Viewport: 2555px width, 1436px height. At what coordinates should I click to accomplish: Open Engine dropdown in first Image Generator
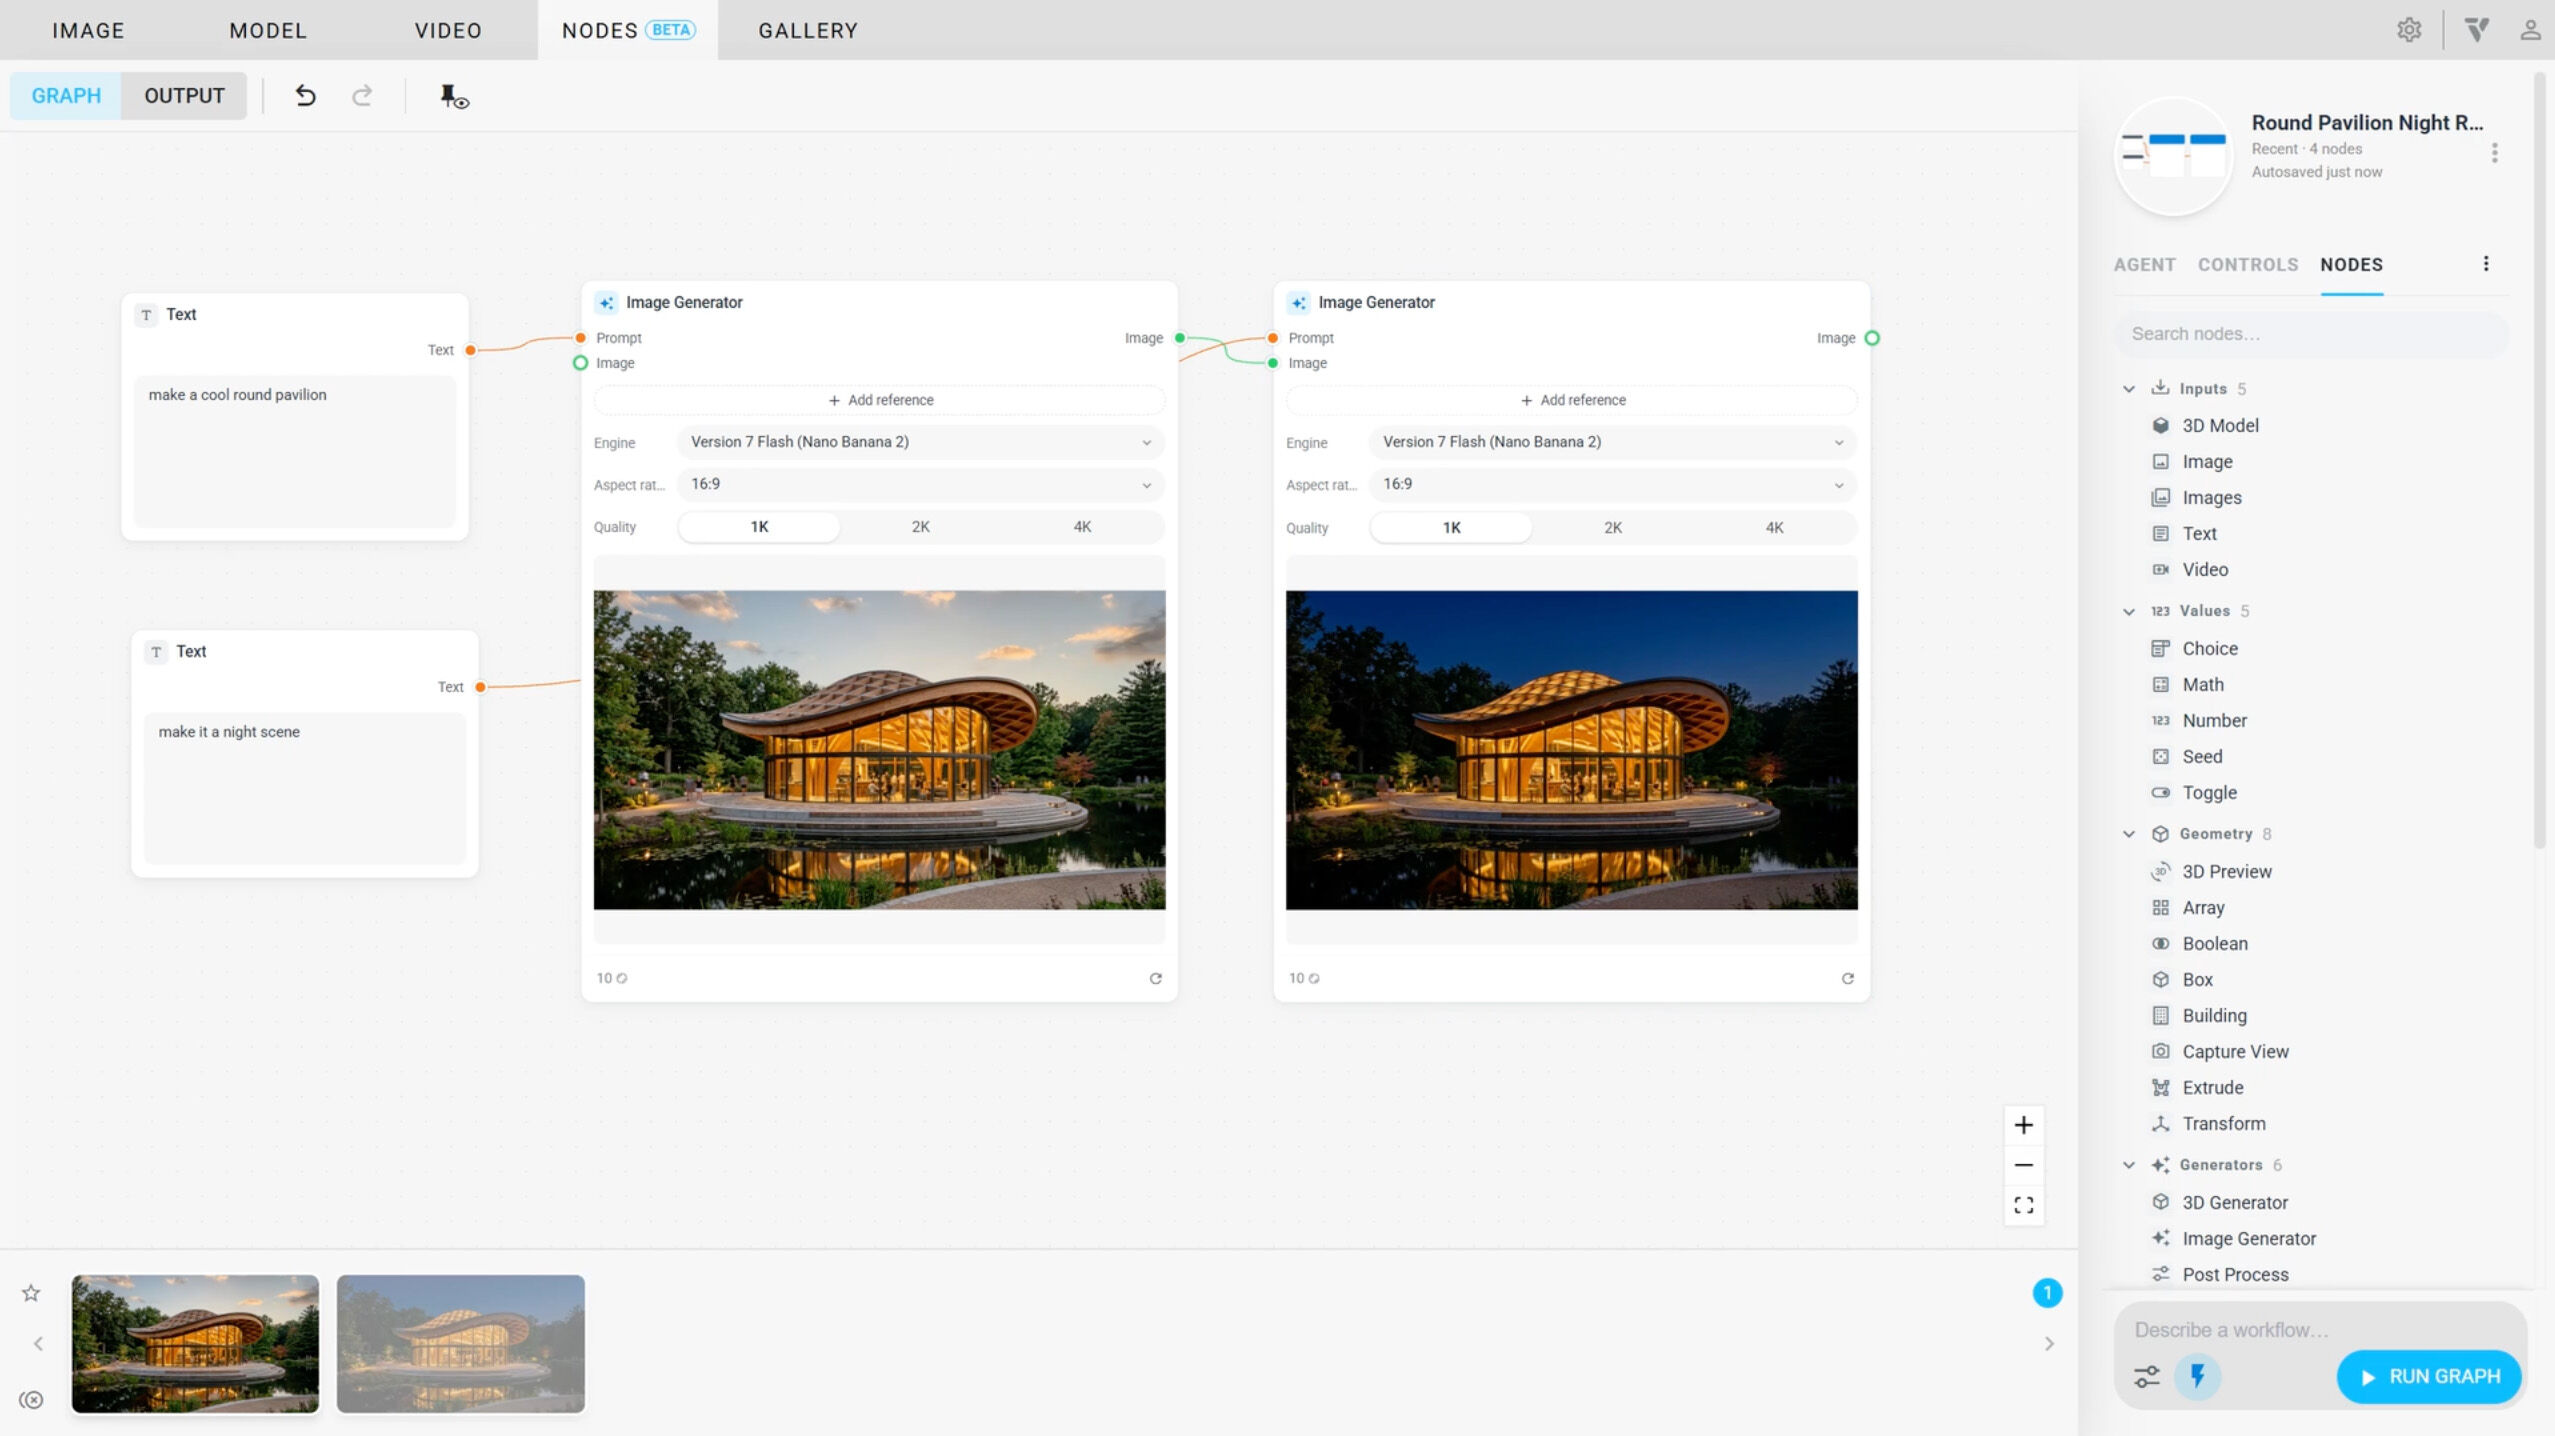point(920,442)
